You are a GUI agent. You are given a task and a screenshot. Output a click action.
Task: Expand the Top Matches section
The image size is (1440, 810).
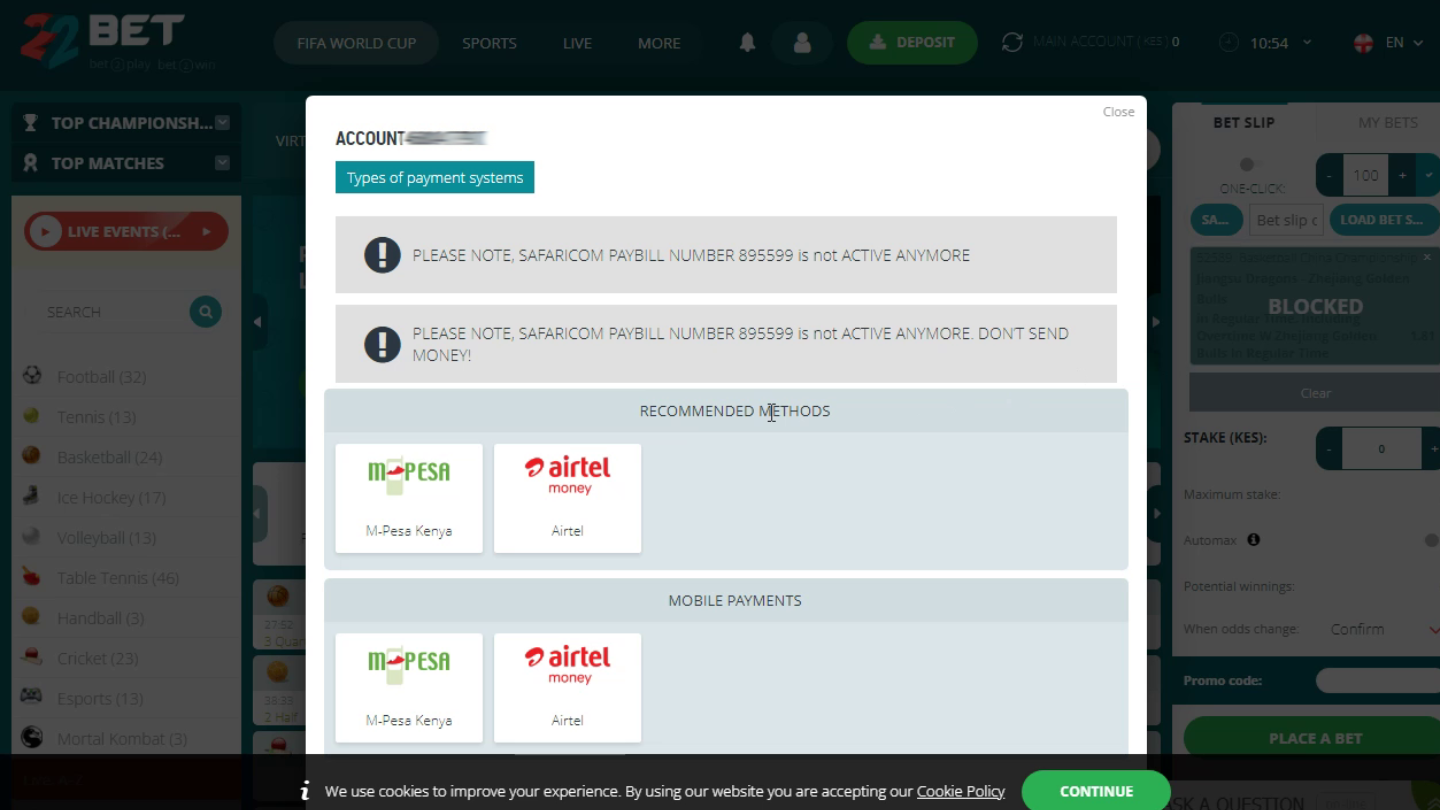222,163
